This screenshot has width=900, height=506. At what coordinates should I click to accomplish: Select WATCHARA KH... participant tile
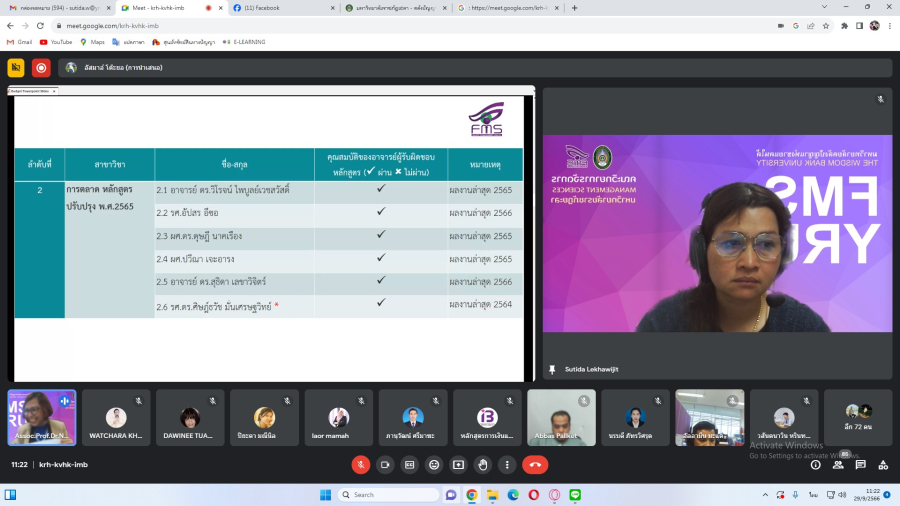coord(116,418)
